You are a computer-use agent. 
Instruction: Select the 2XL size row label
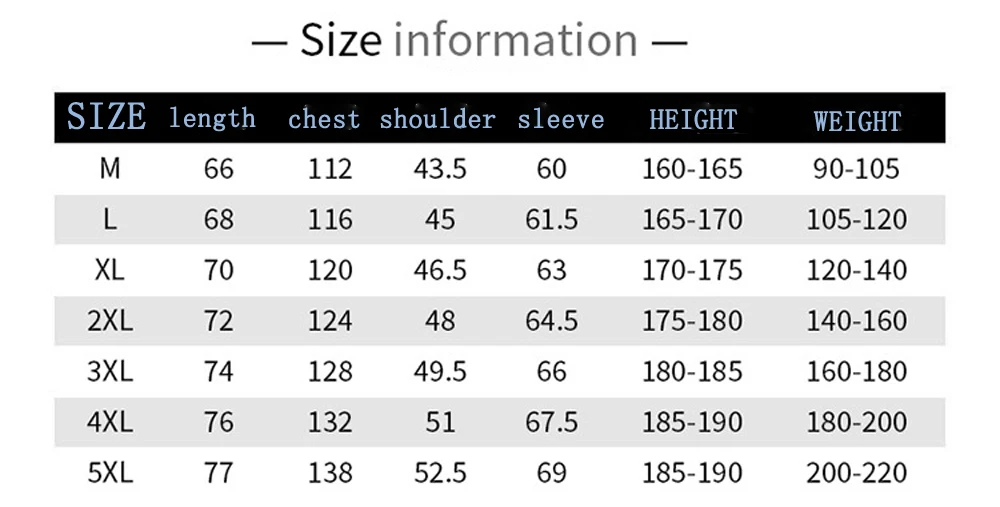(x=110, y=320)
